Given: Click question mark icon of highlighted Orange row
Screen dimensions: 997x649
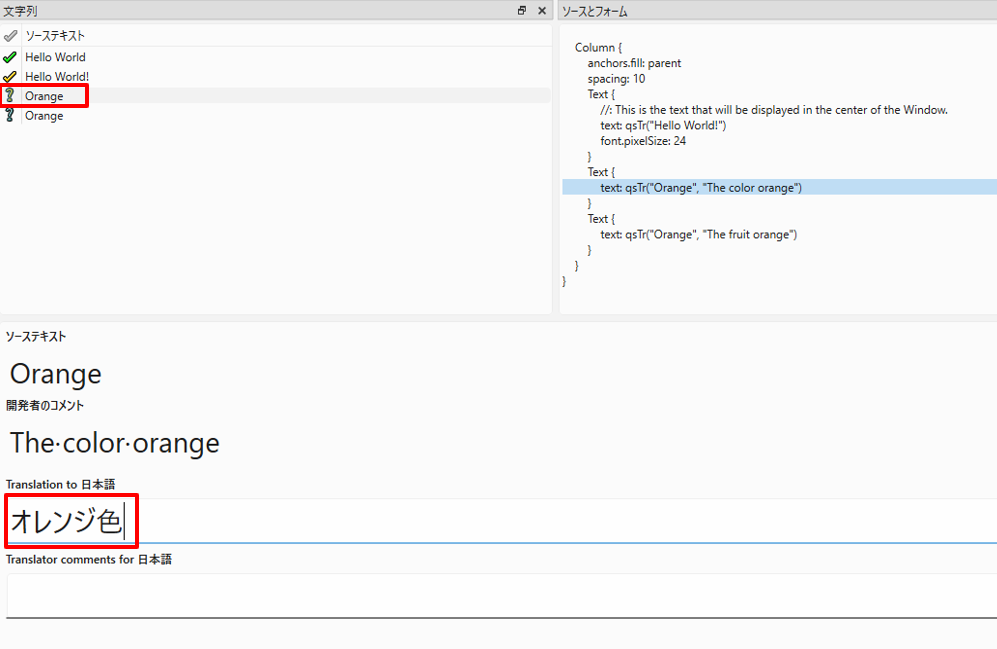Looking at the screenshot, I should pyautogui.click(x=10, y=96).
